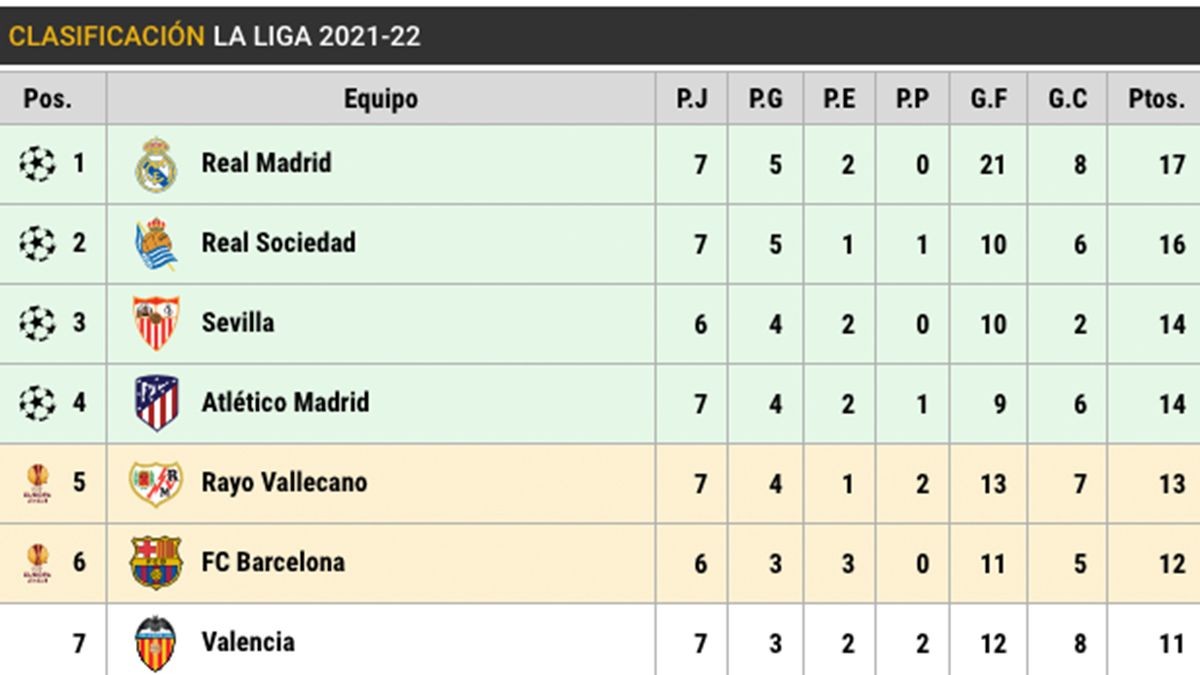Screen dimensions: 1200x675
Task: Click Champions League icon beside position 1
Action: [x=37, y=164]
